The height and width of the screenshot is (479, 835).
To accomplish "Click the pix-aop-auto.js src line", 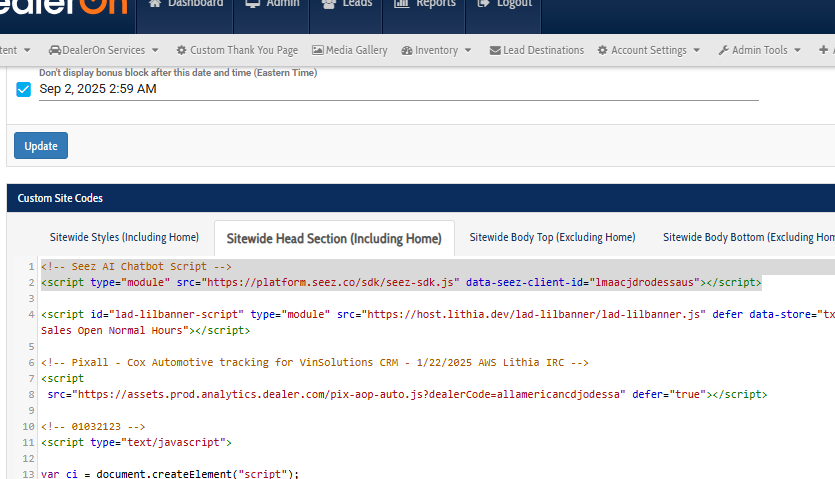I will (407, 394).
